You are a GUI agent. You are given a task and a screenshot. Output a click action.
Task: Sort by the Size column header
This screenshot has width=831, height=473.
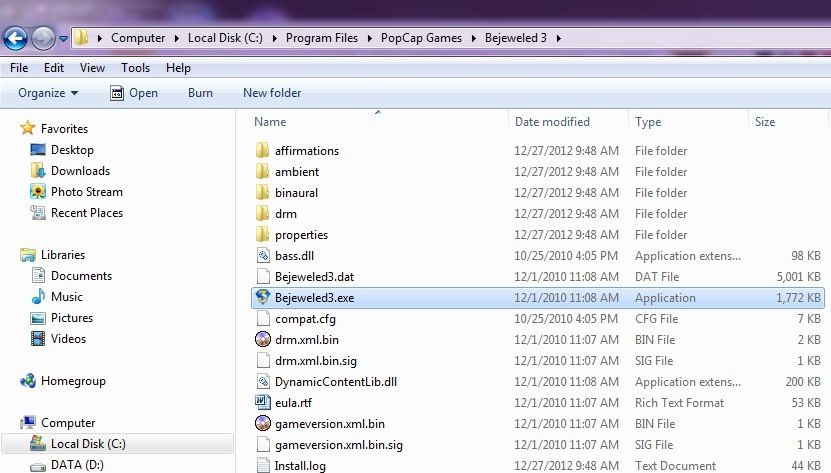765,122
